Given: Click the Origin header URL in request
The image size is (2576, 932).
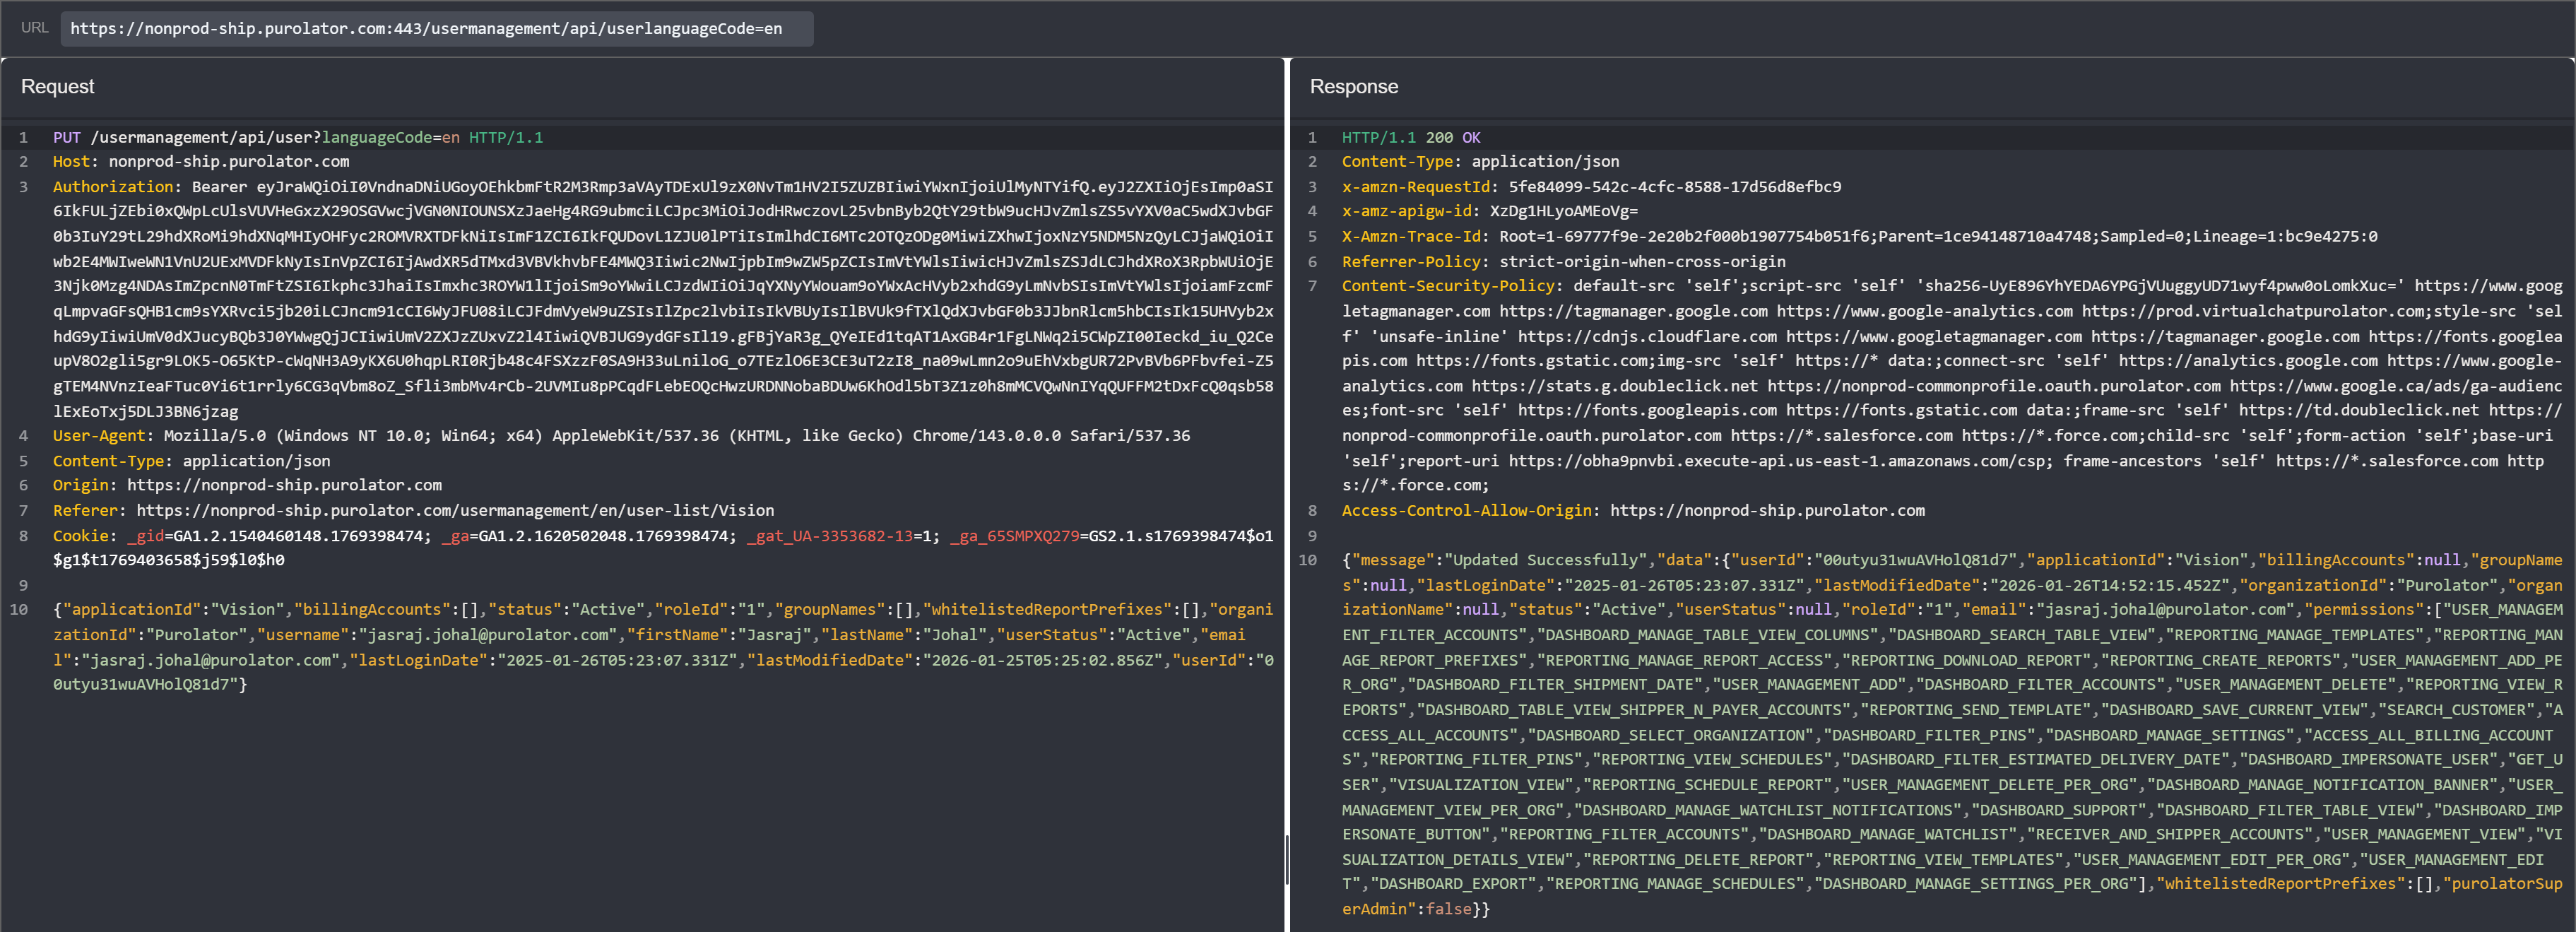Looking at the screenshot, I should tap(284, 485).
